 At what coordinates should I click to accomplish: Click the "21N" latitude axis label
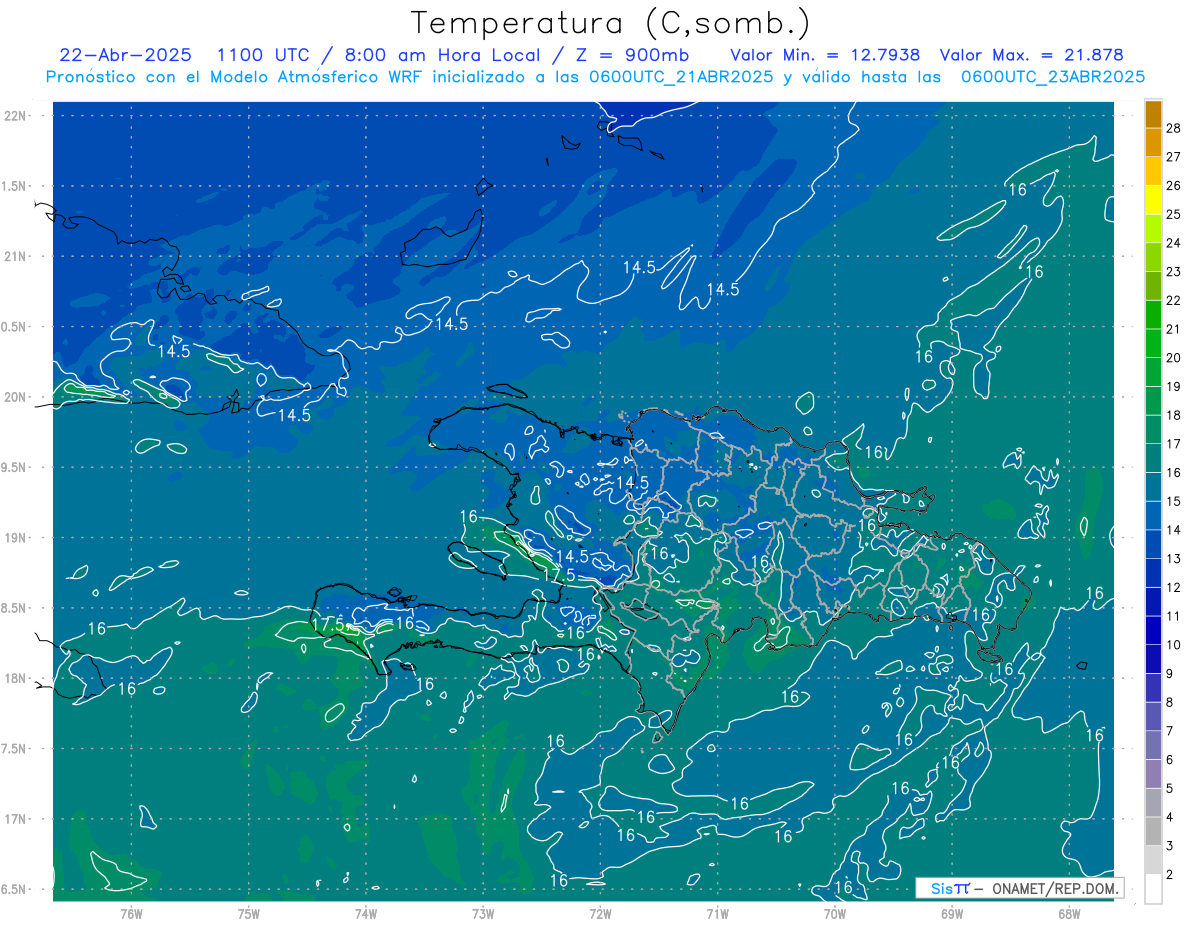pos(17,256)
